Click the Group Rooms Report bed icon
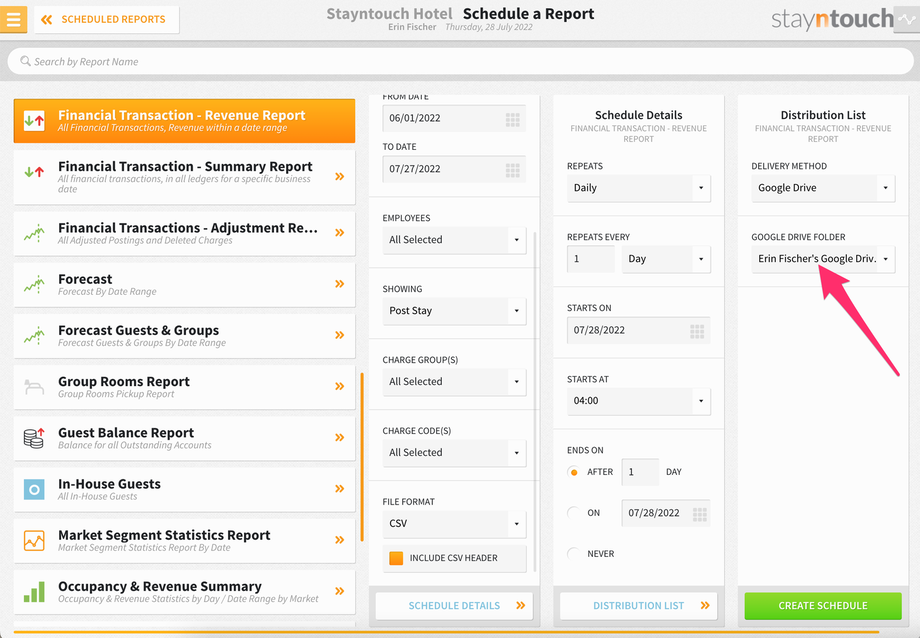 [34, 387]
